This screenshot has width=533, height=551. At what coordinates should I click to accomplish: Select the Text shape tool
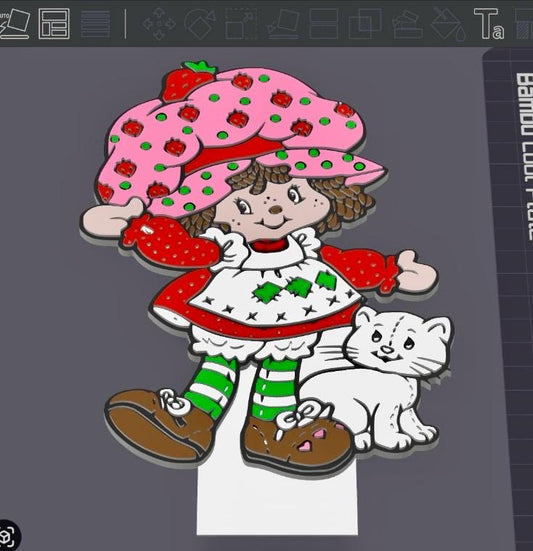coord(489,24)
